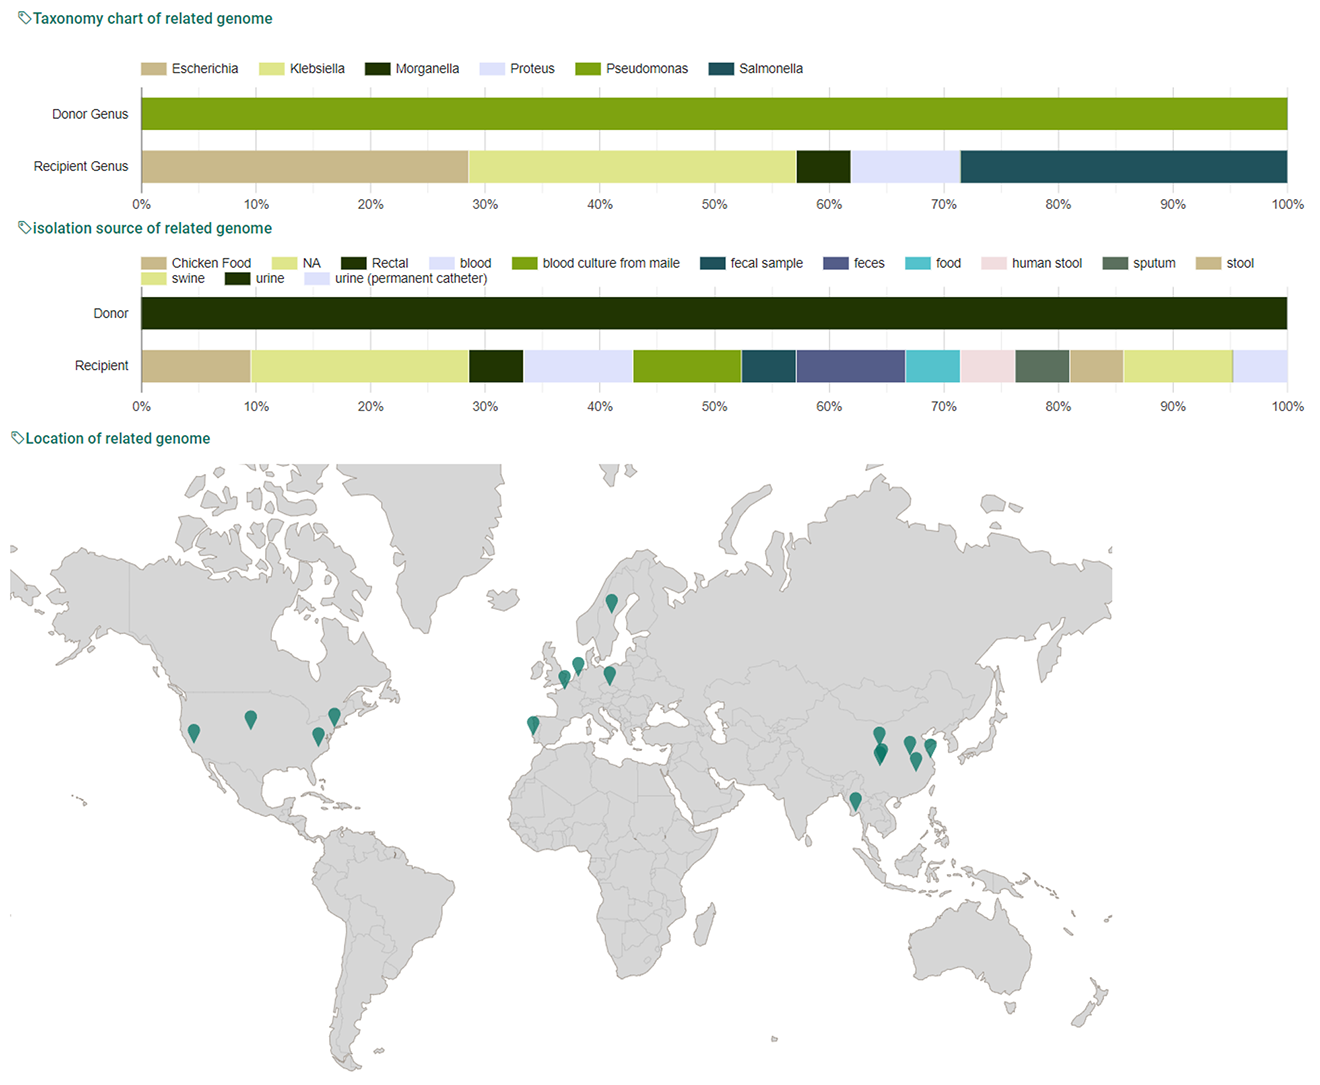Select the marker in central United States
This screenshot has width=1320, height=1085.
point(251,719)
